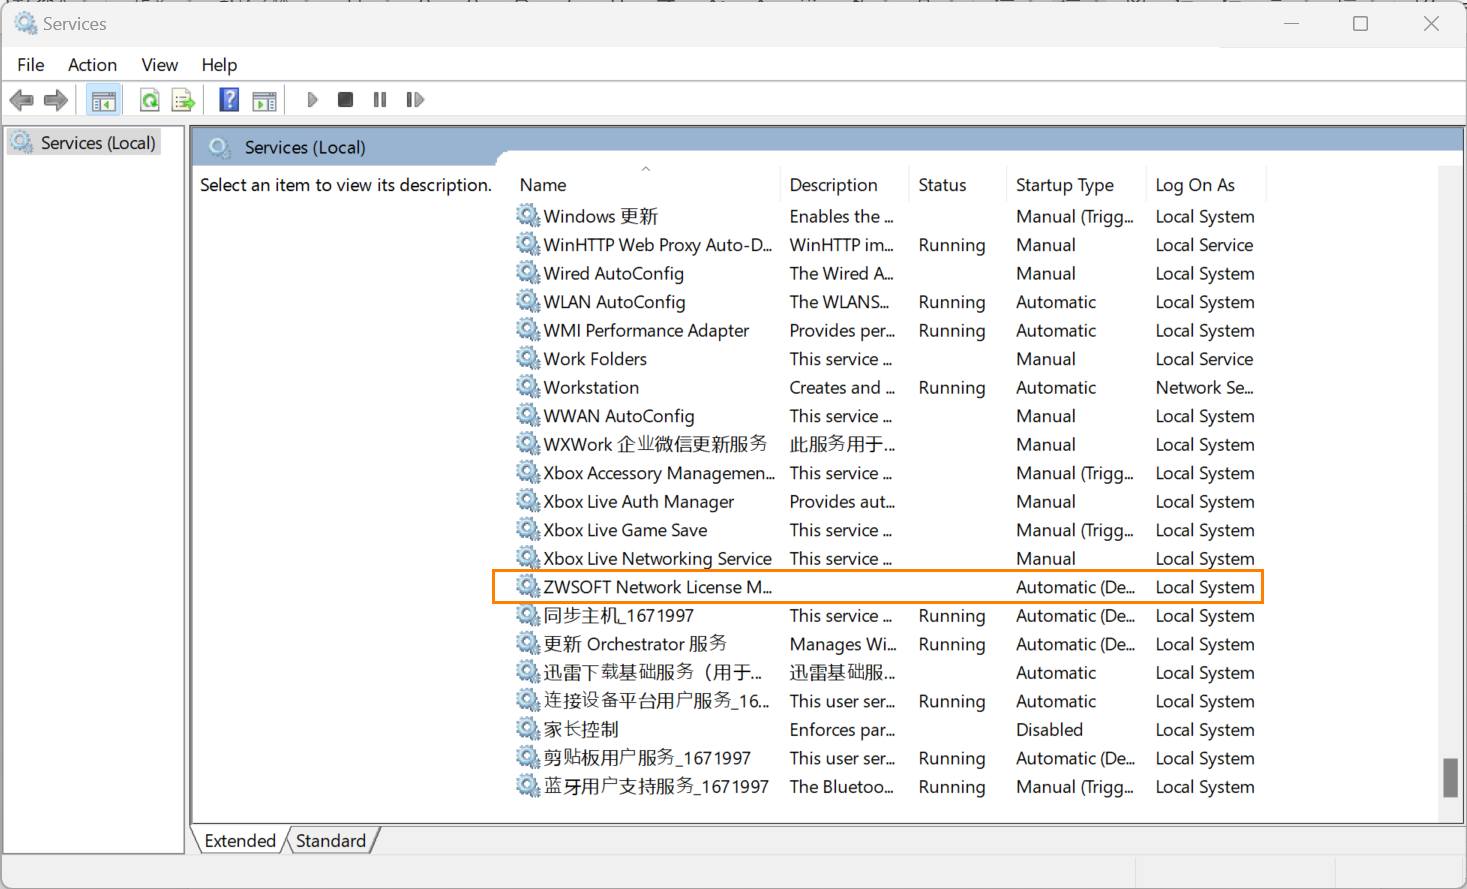Click 'Provides aut...' description cell
Screen dimensions: 1467x889
click(842, 502)
